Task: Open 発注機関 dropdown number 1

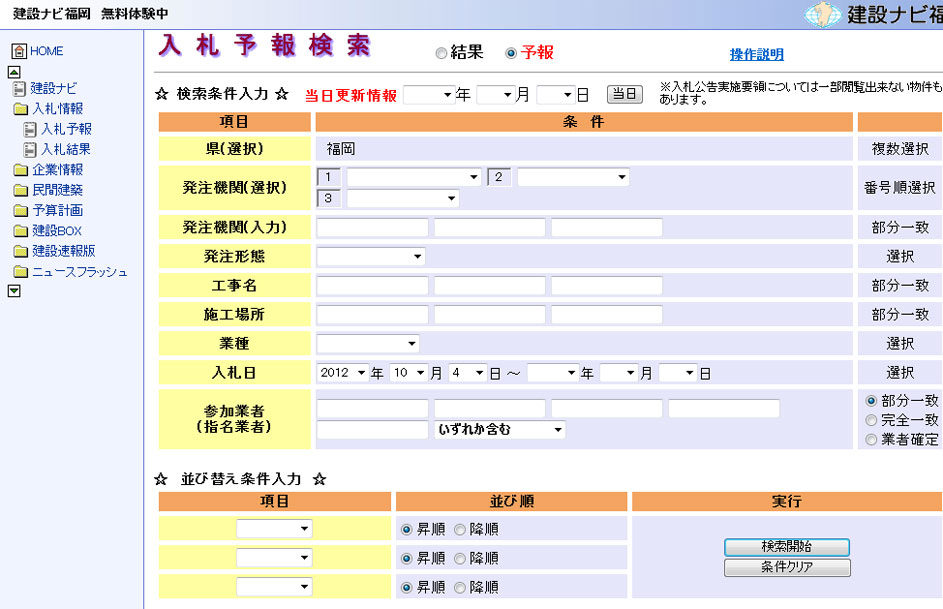Action: coord(414,177)
